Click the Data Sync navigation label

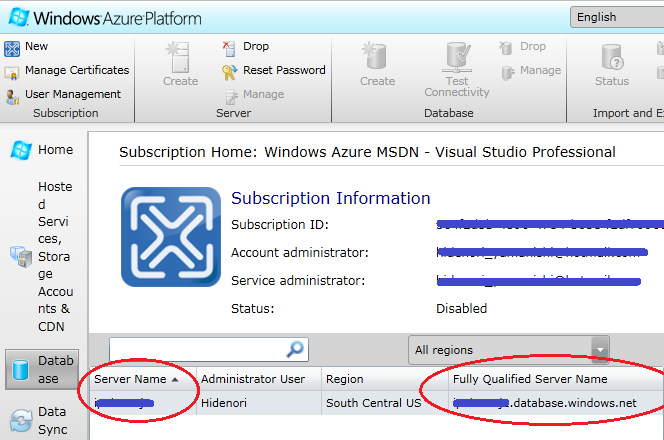coord(53,421)
